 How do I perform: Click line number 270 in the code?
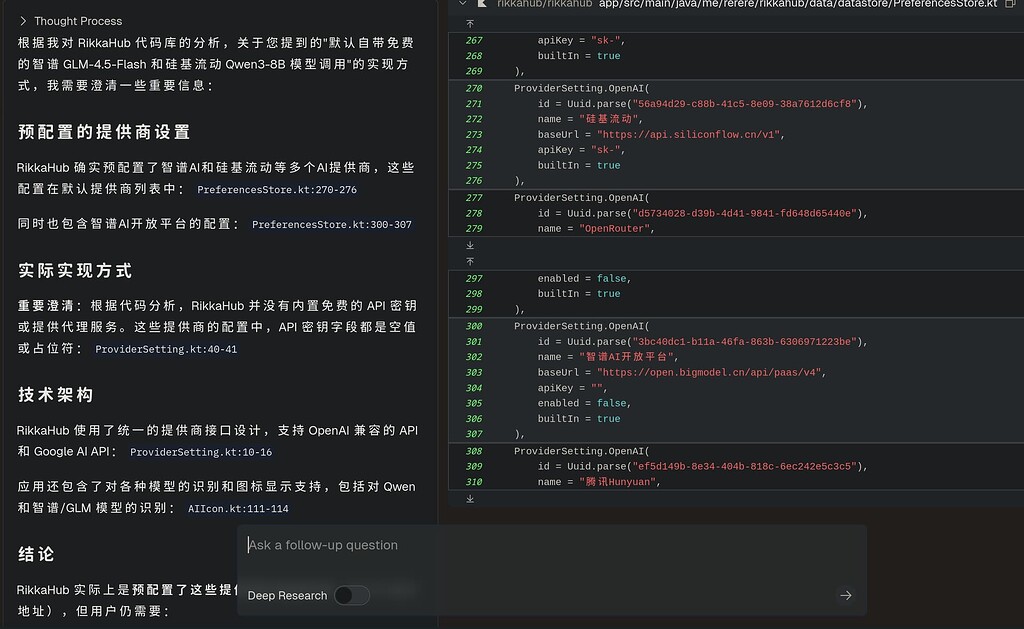click(474, 88)
